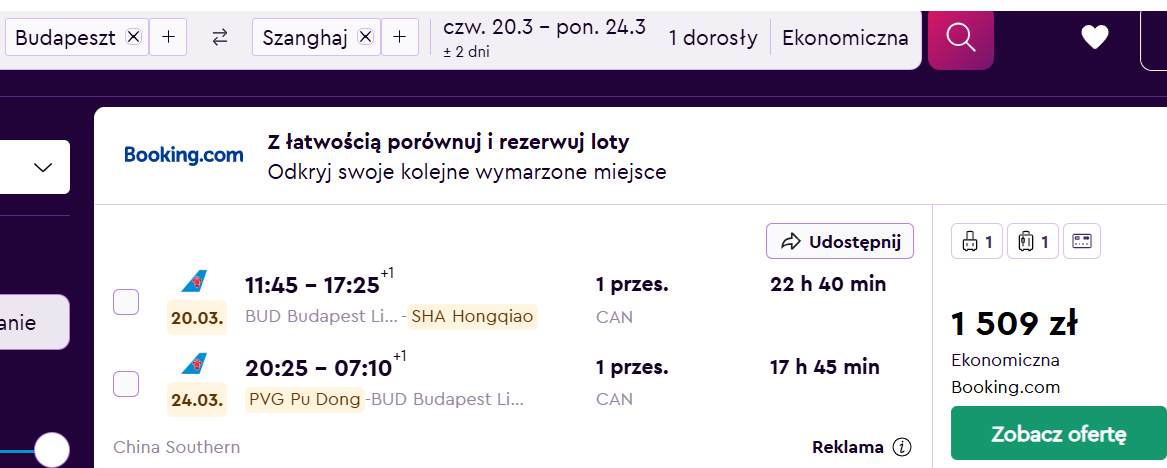Click the magenta search magnifier button
The height and width of the screenshot is (468, 1167).
[961, 36]
